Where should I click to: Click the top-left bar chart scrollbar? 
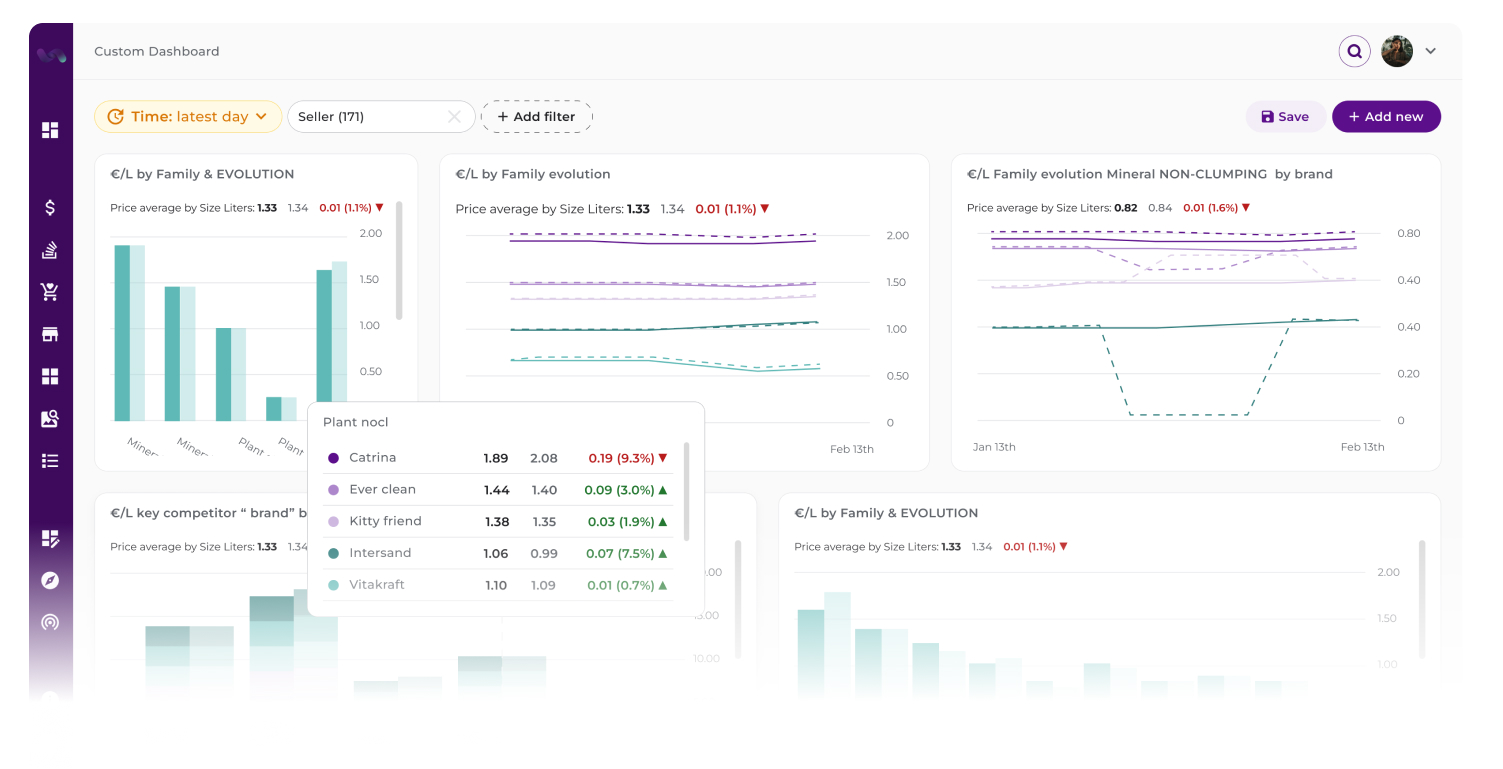399,260
